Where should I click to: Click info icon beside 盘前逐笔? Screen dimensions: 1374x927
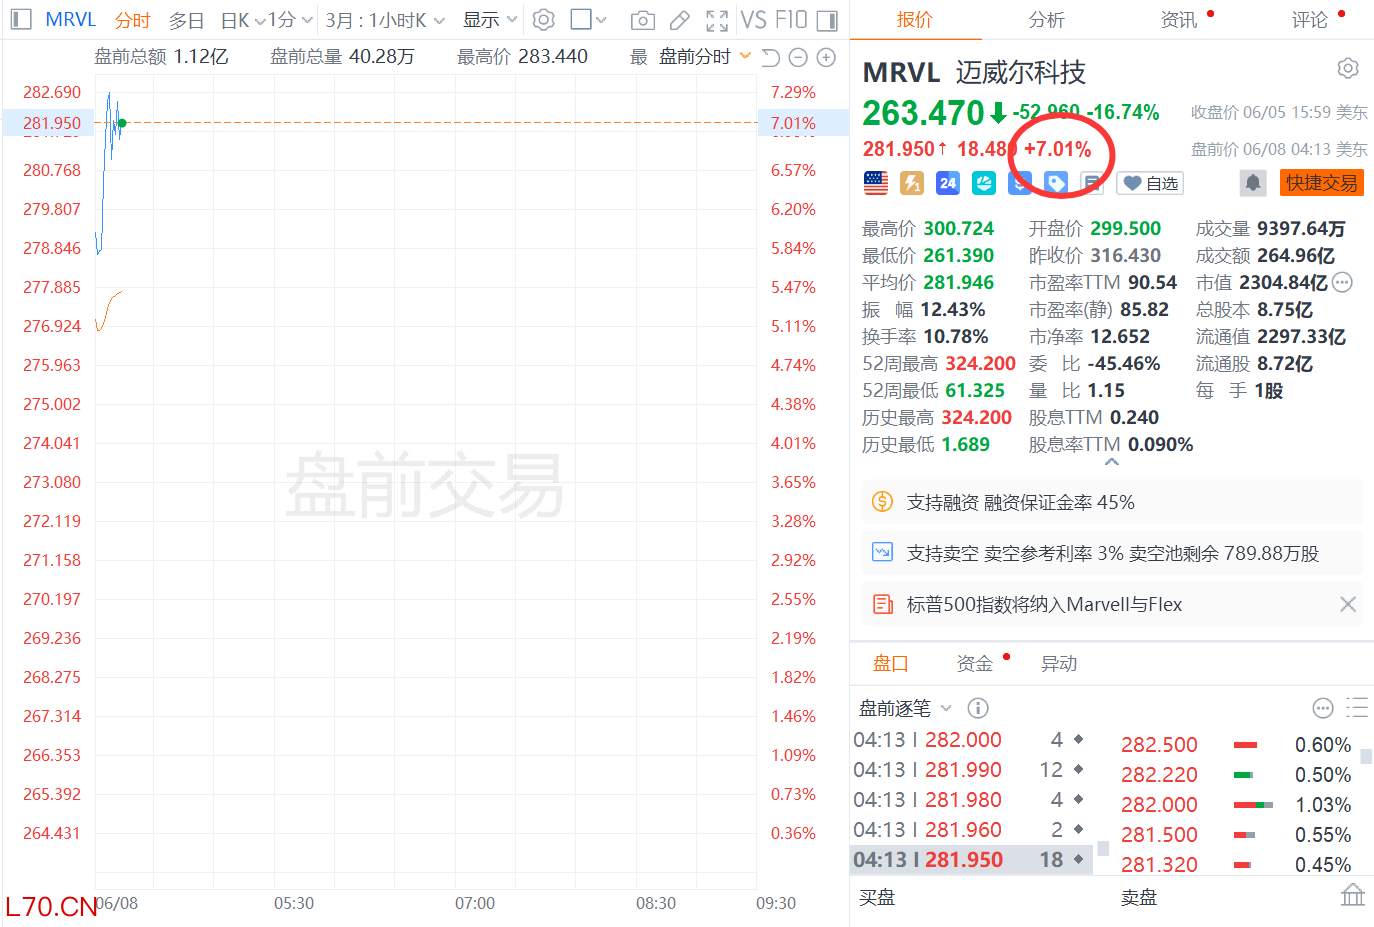[978, 708]
